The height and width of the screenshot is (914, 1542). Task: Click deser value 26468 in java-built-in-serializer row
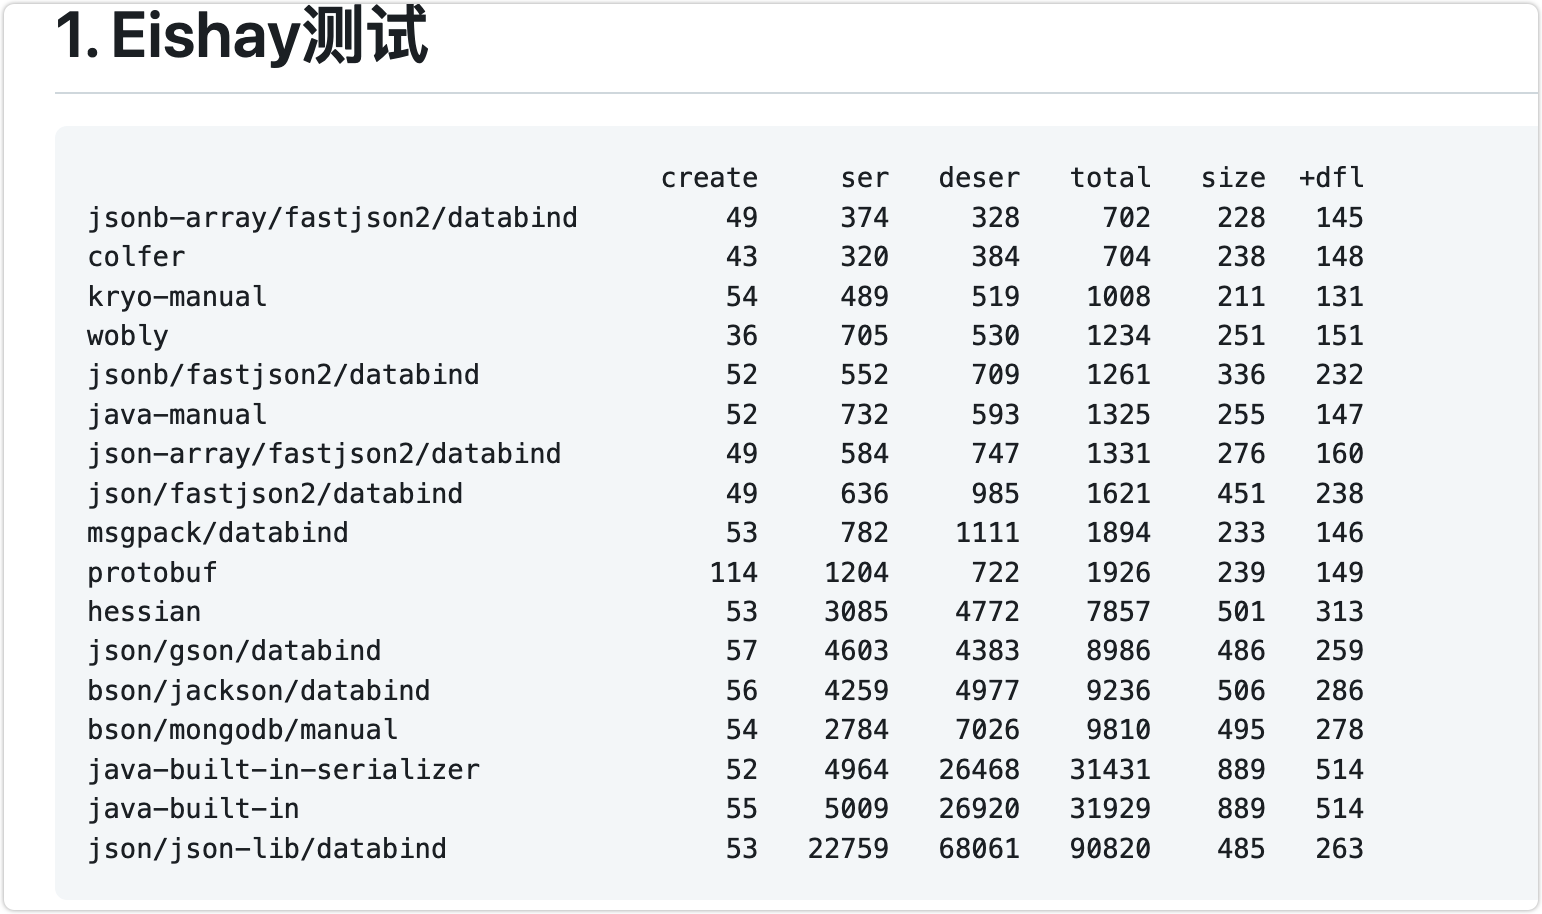coord(979,770)
